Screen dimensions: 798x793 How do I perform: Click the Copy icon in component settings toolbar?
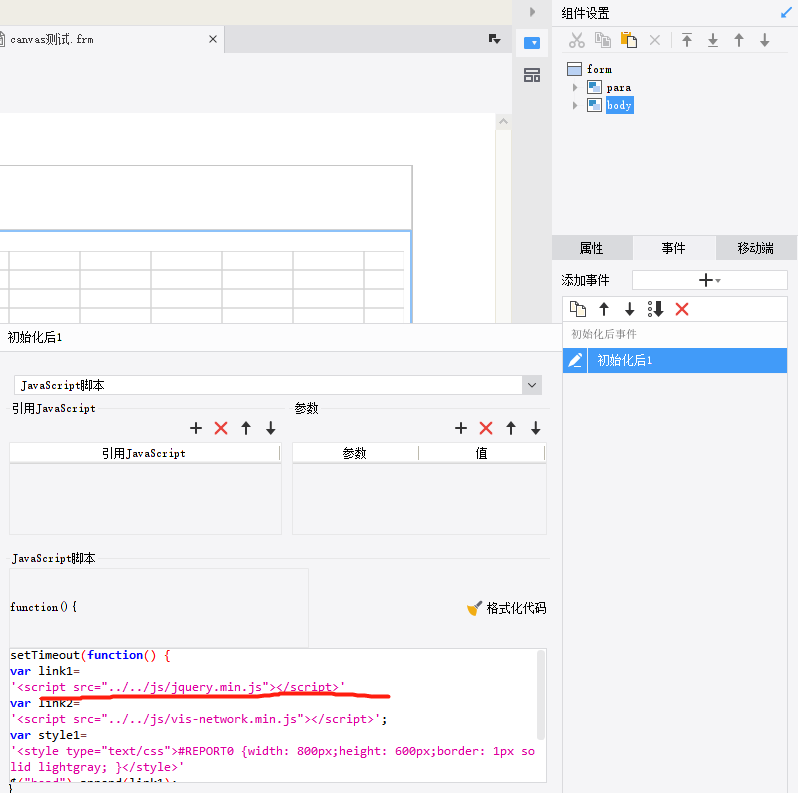(x=603, y=40)
